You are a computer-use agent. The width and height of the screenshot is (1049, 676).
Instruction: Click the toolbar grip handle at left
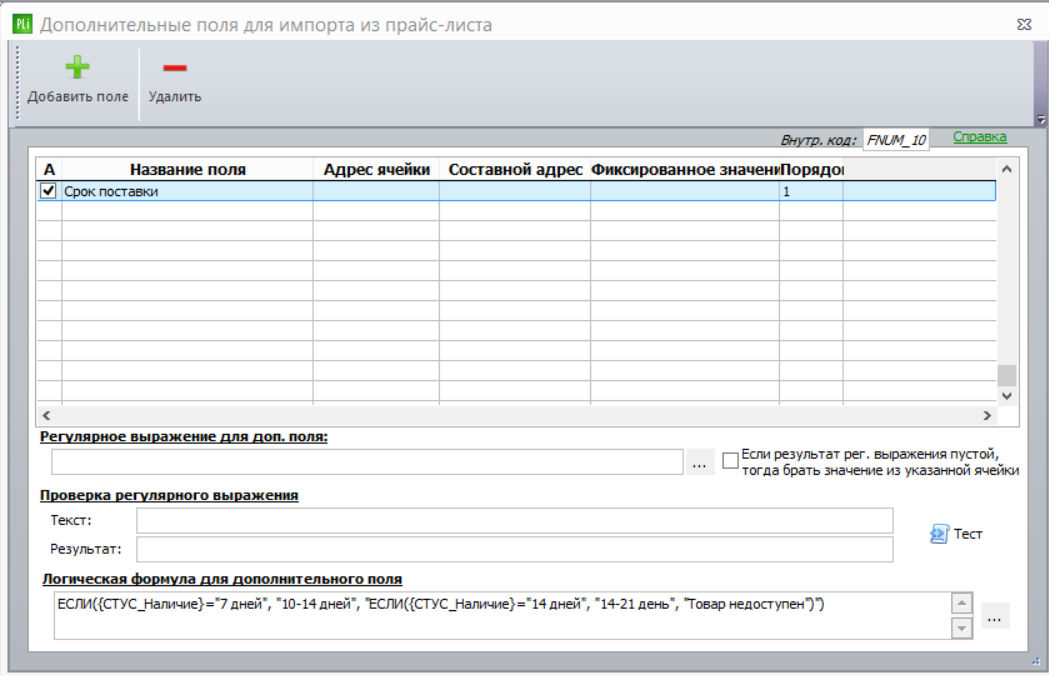pyautogui.click(x=18, y=83)
